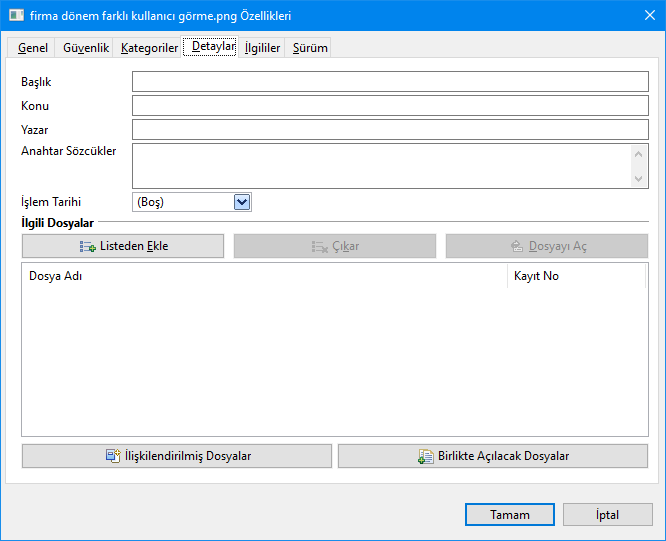Switch to the Genel tab

pyautogui.click(x=33, y=48)
